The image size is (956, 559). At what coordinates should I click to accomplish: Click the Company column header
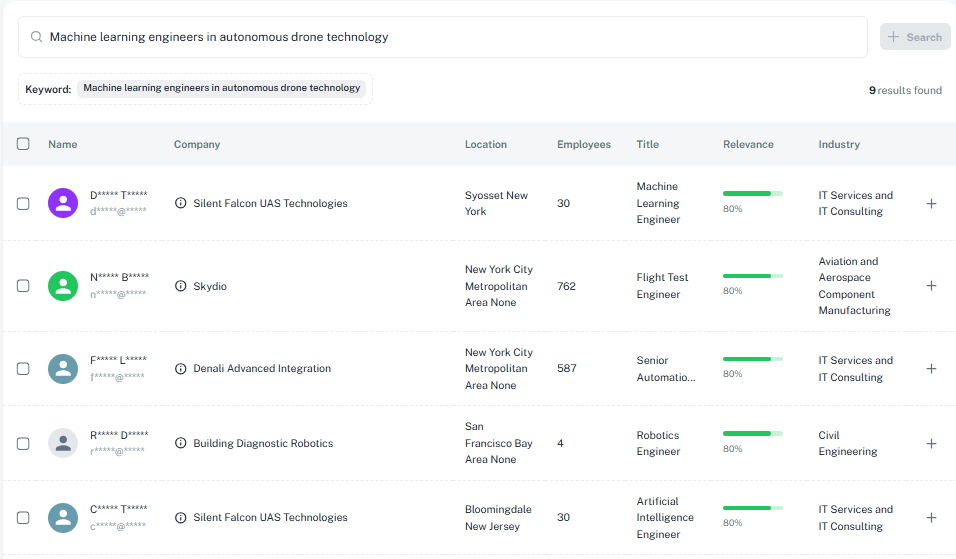click(197, 144)
